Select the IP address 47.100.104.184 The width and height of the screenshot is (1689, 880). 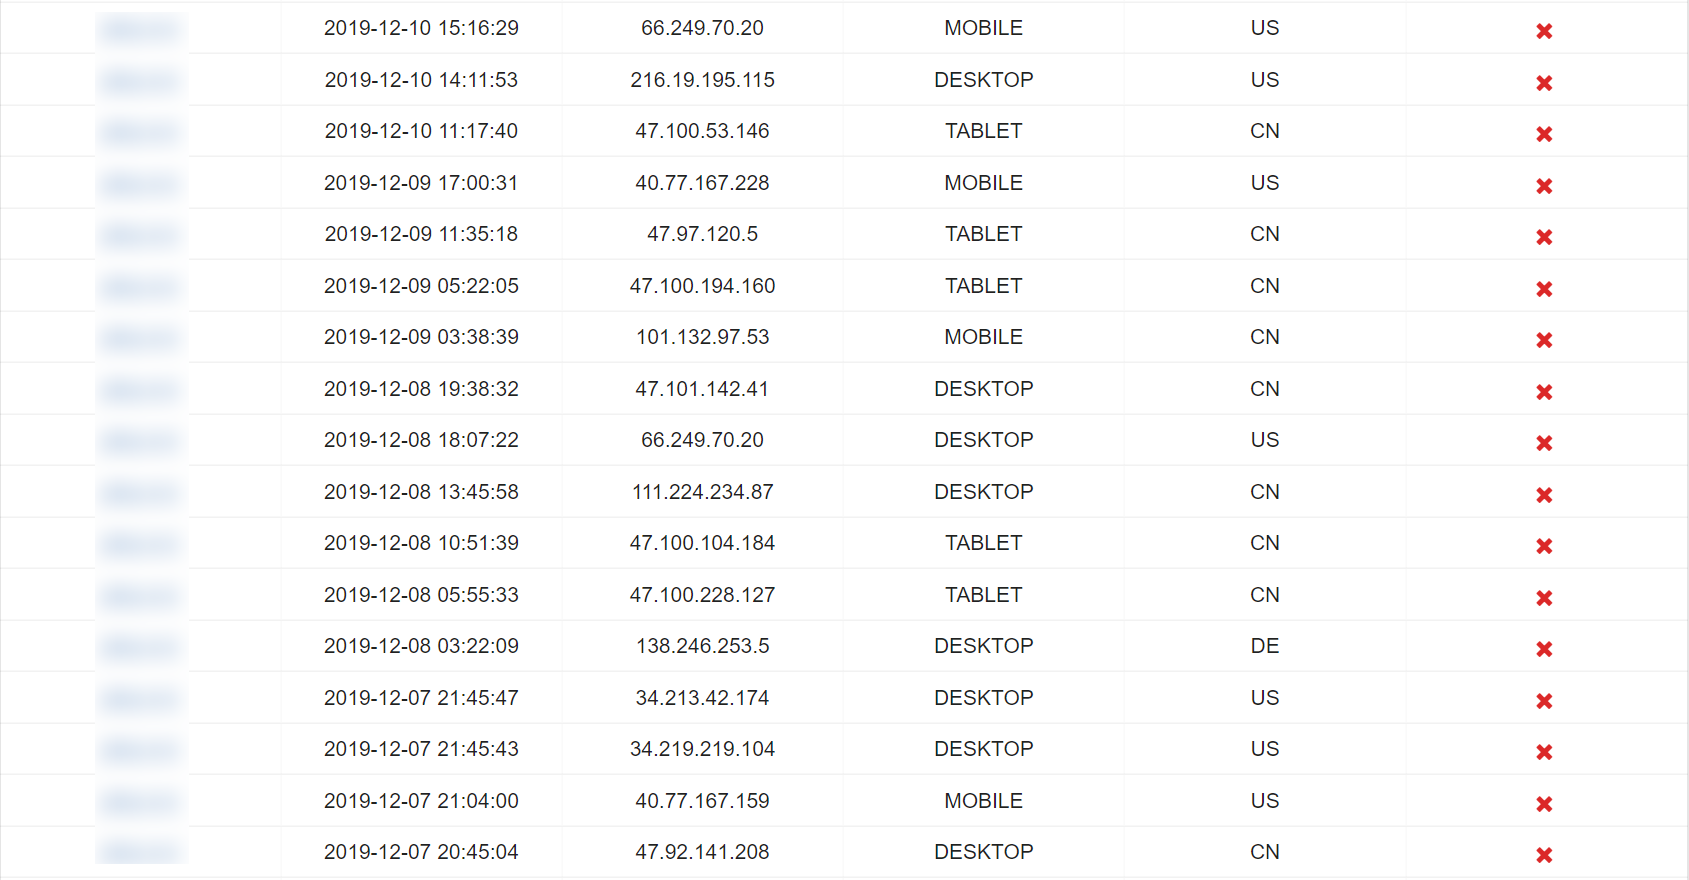(x=702, y=543)
